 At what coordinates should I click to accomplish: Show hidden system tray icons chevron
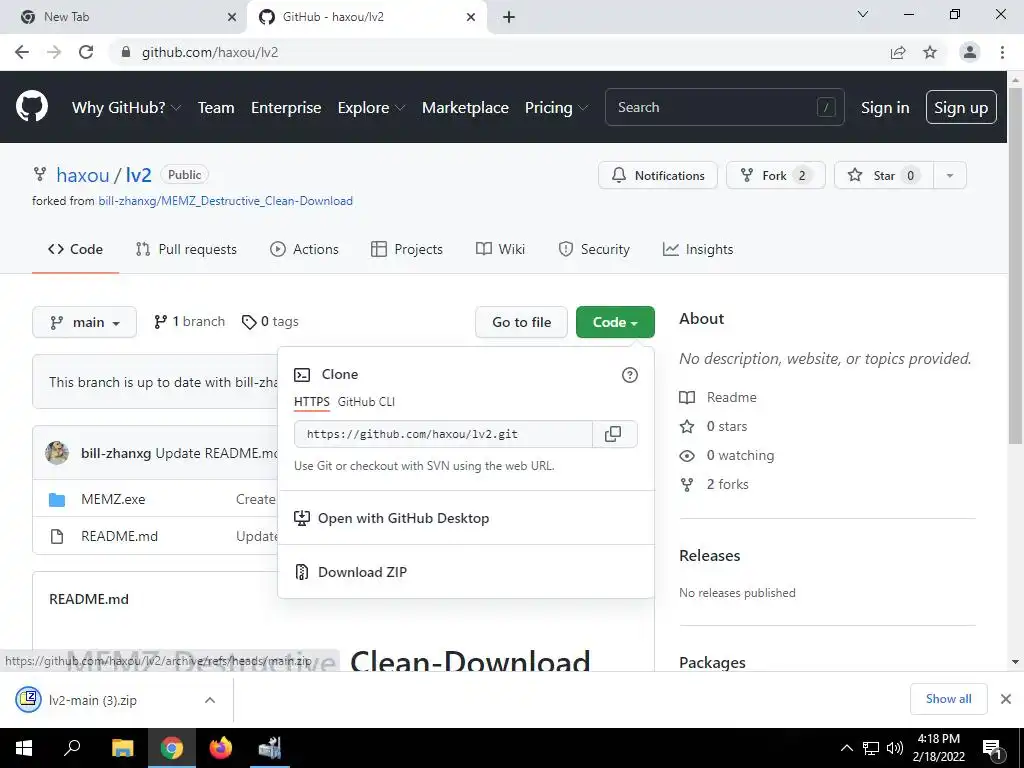(x=846, y=748)
